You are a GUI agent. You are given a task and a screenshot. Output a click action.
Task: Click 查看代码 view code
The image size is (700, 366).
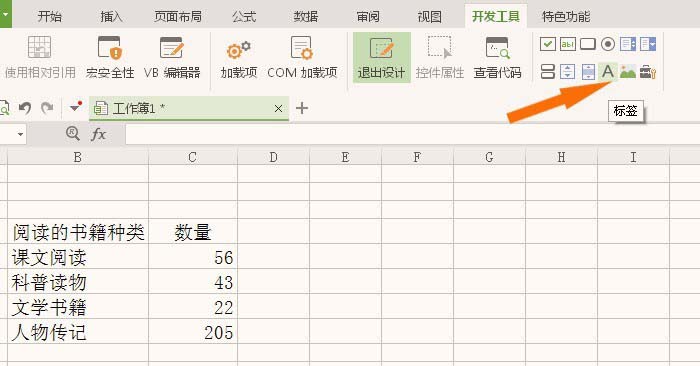coord(497,58)
